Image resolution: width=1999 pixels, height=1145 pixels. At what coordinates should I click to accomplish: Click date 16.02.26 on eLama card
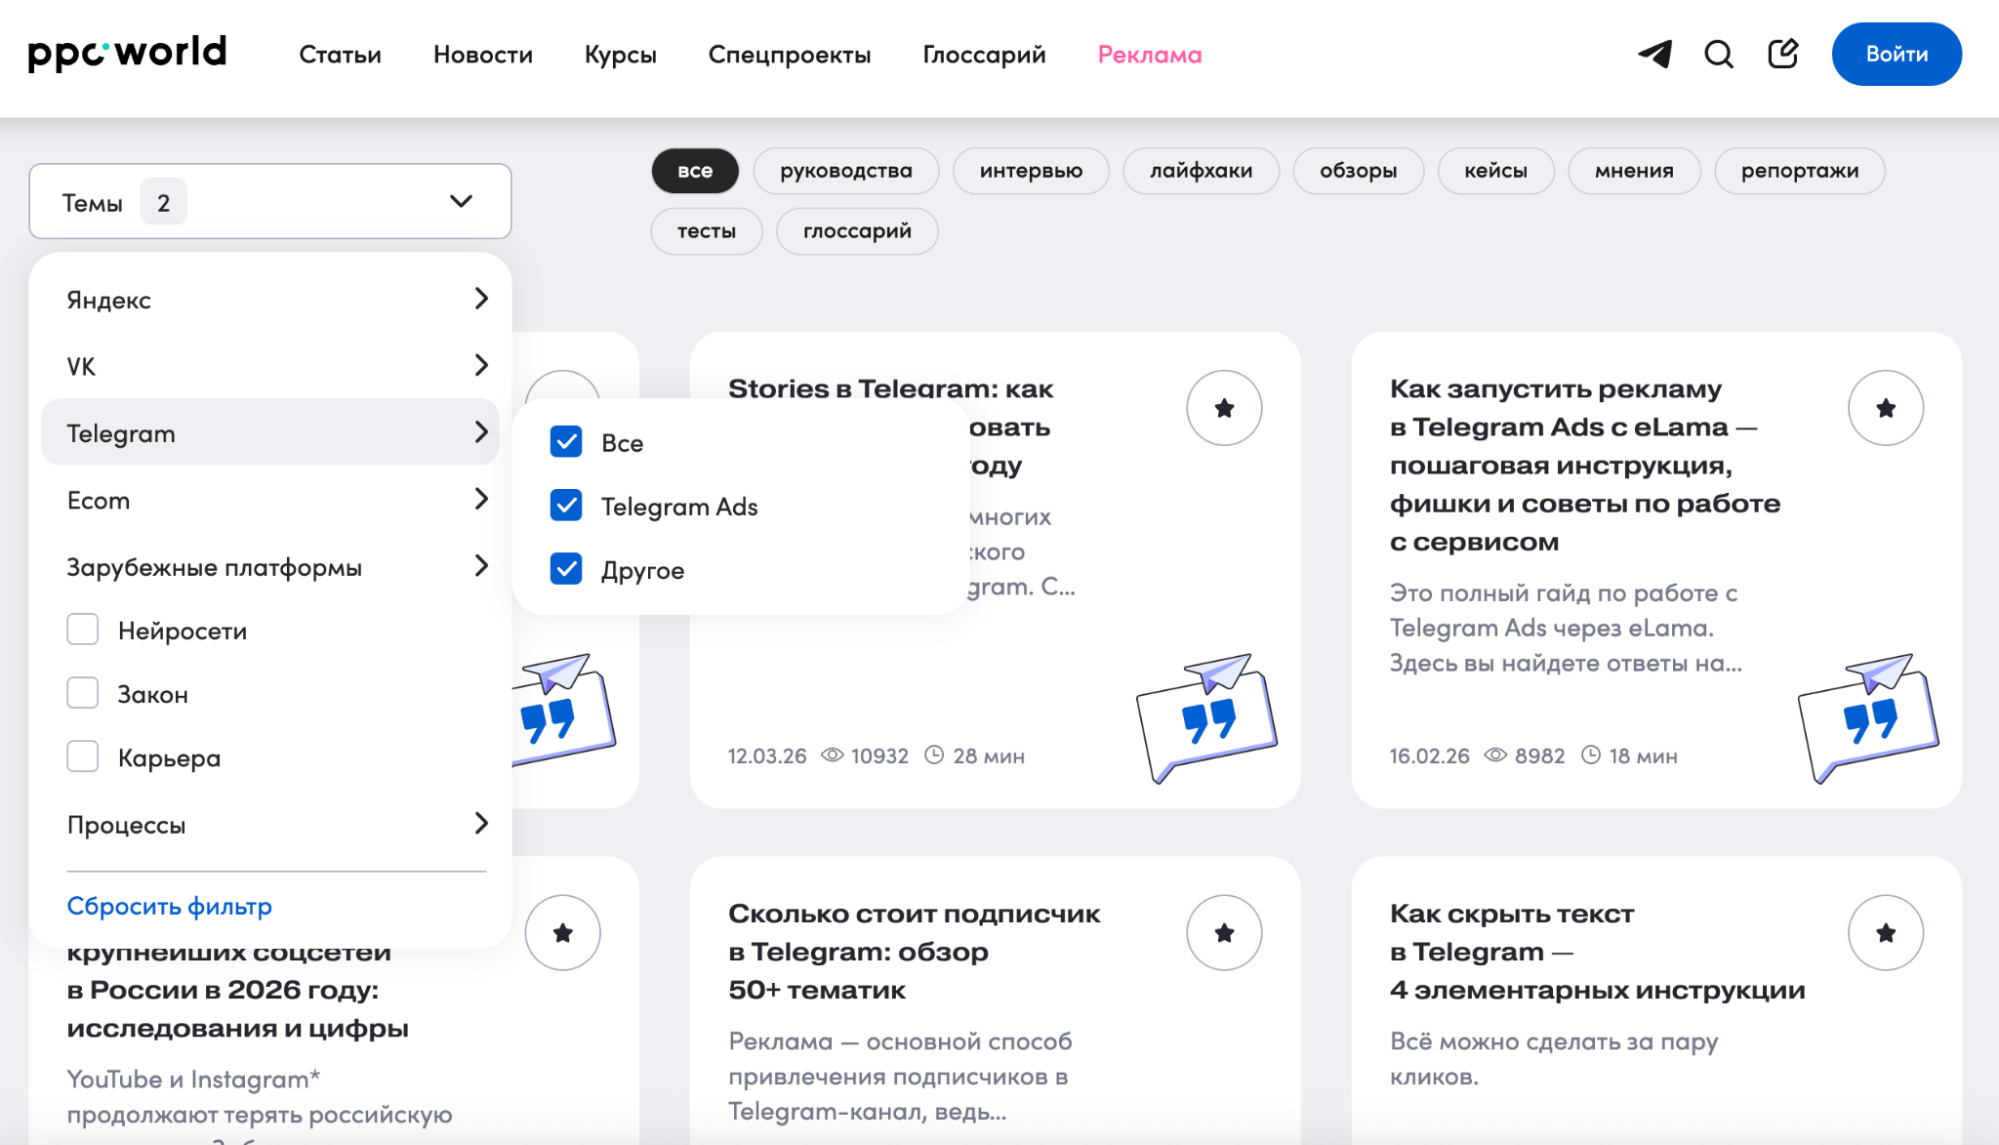(x=1429, y=756)
